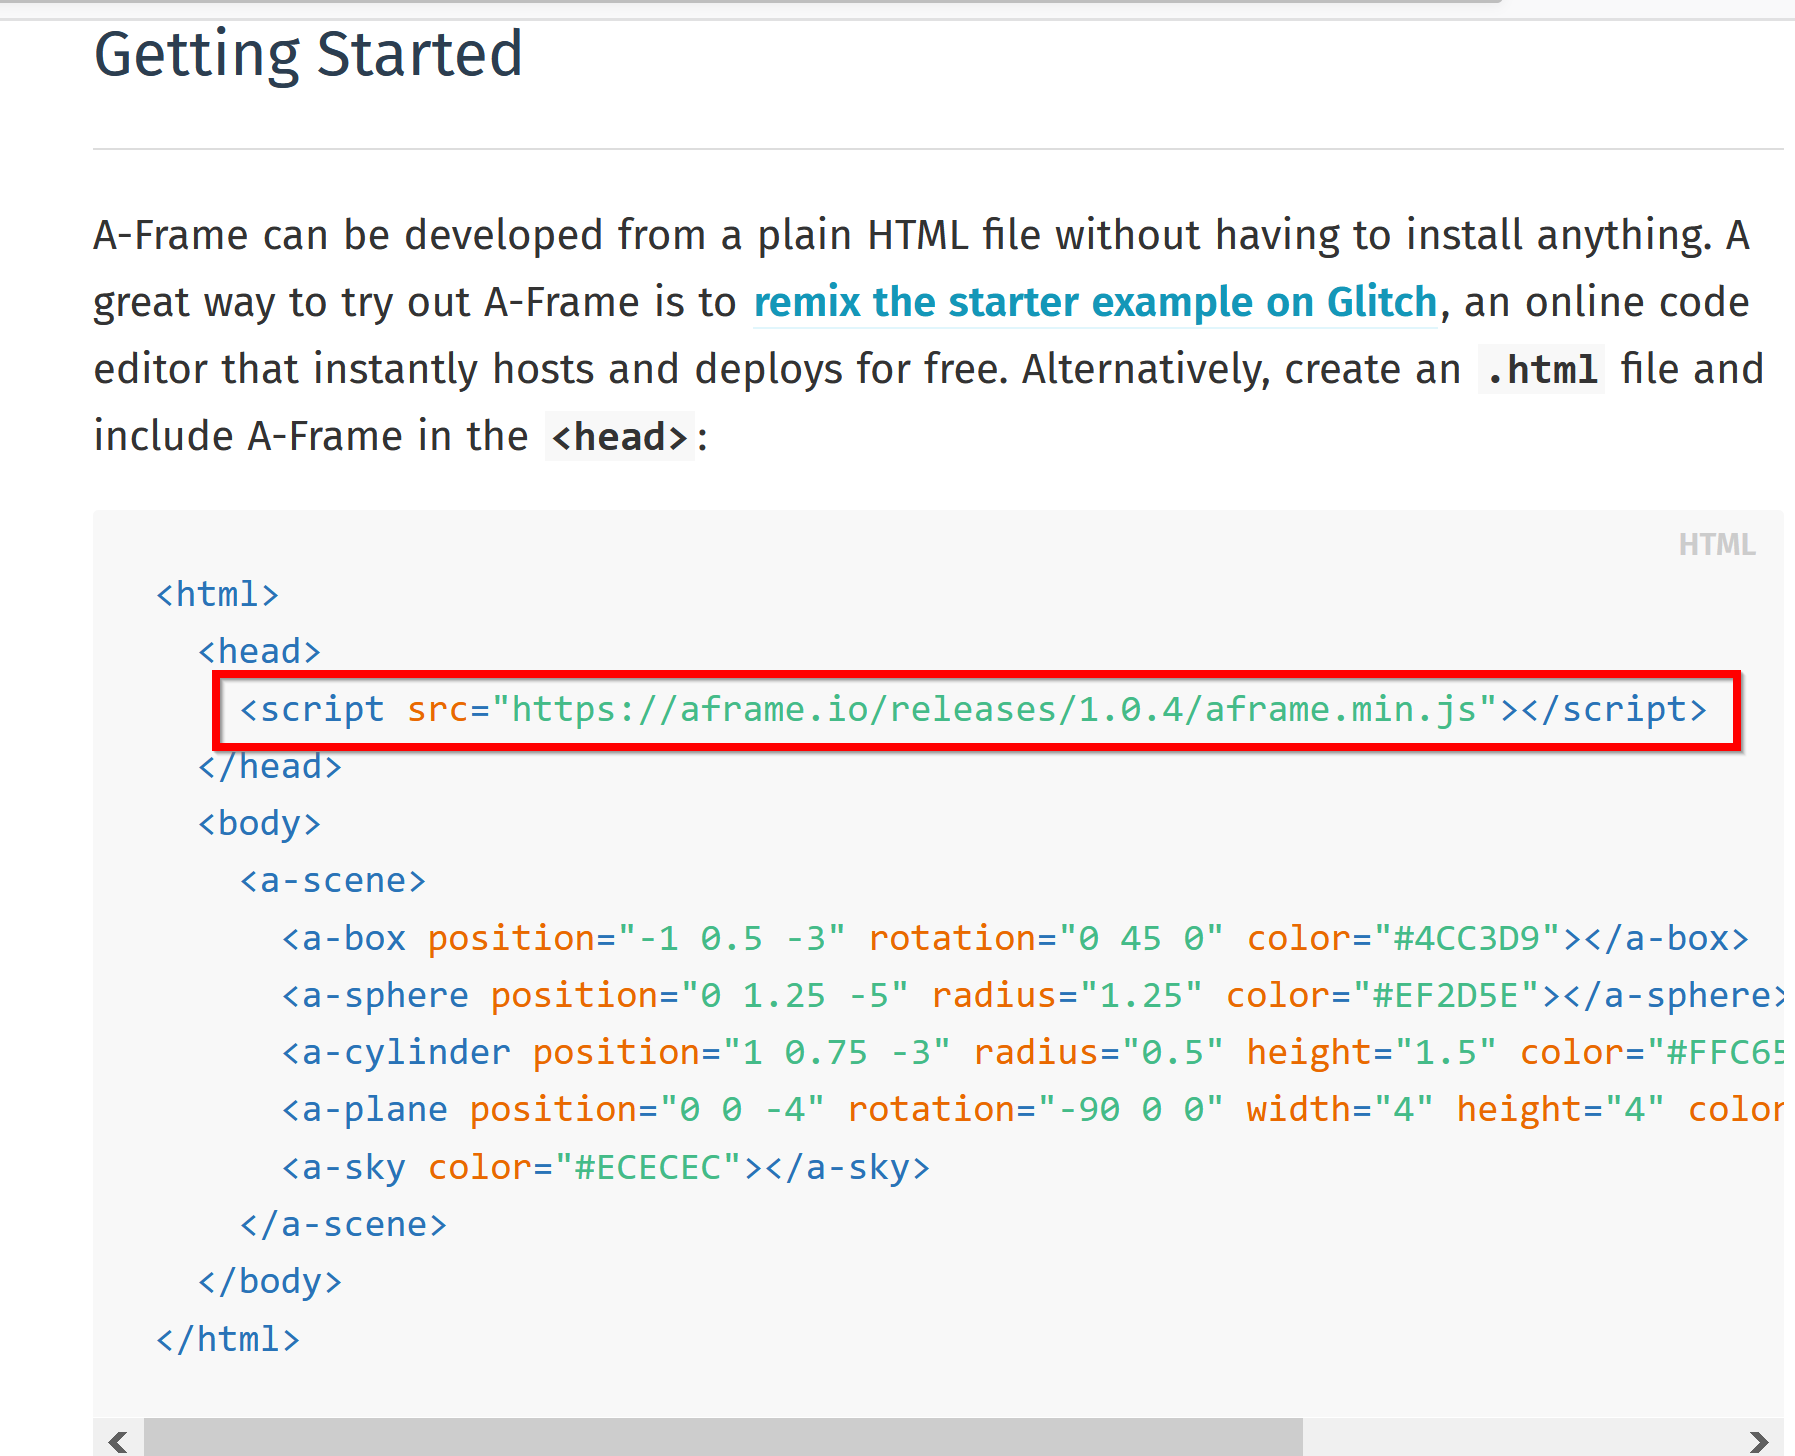1795x1456 pixels.
Task: Click the closing </head> tag line
Action: click(x=270, y=767)
